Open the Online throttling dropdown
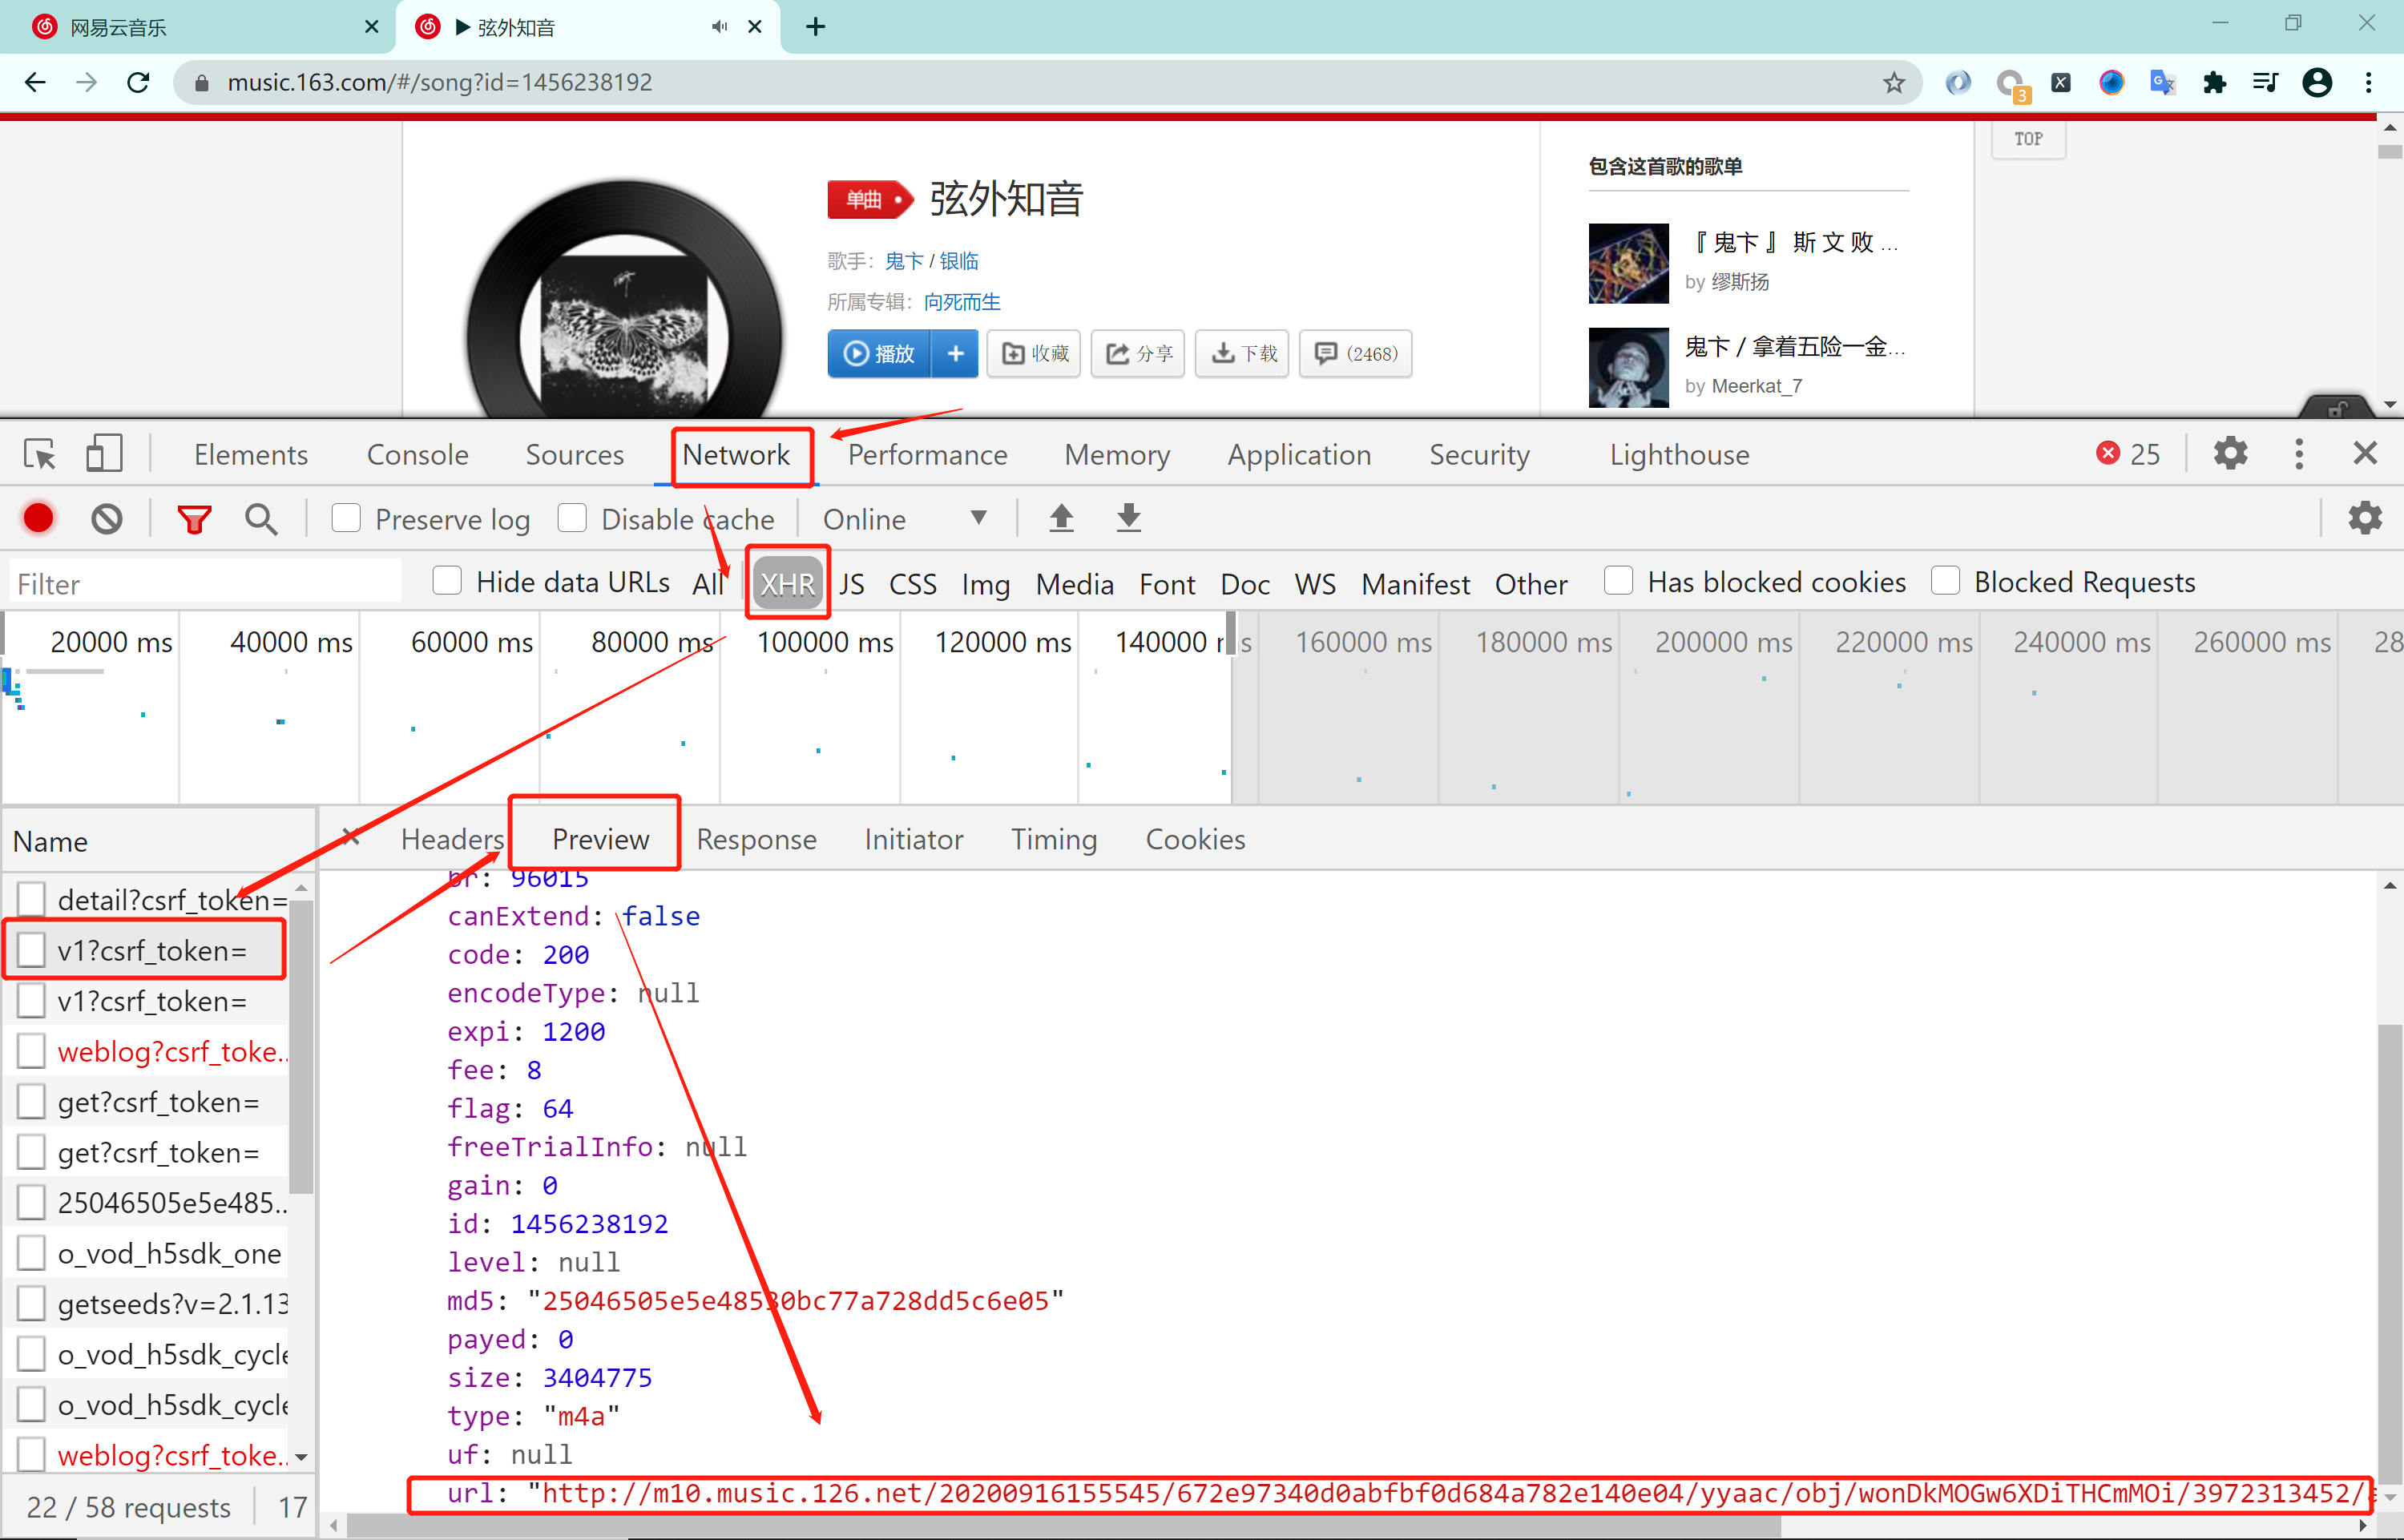Viewport: 2404px width, 1540px height. pyautogui.click(x=905, y=519)
